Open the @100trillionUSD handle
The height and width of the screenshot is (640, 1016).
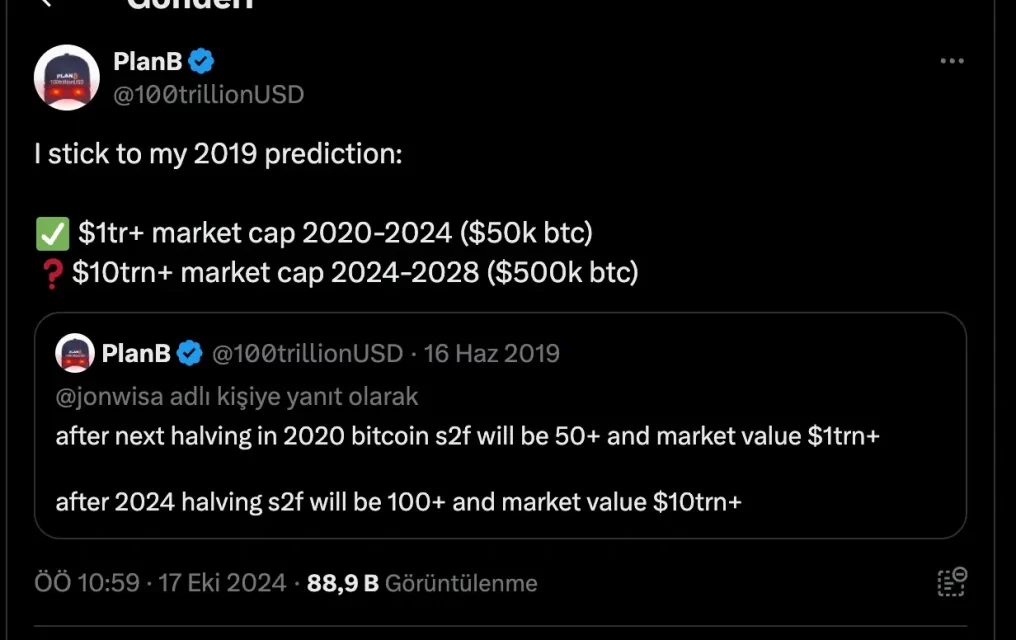coord(211,96)
